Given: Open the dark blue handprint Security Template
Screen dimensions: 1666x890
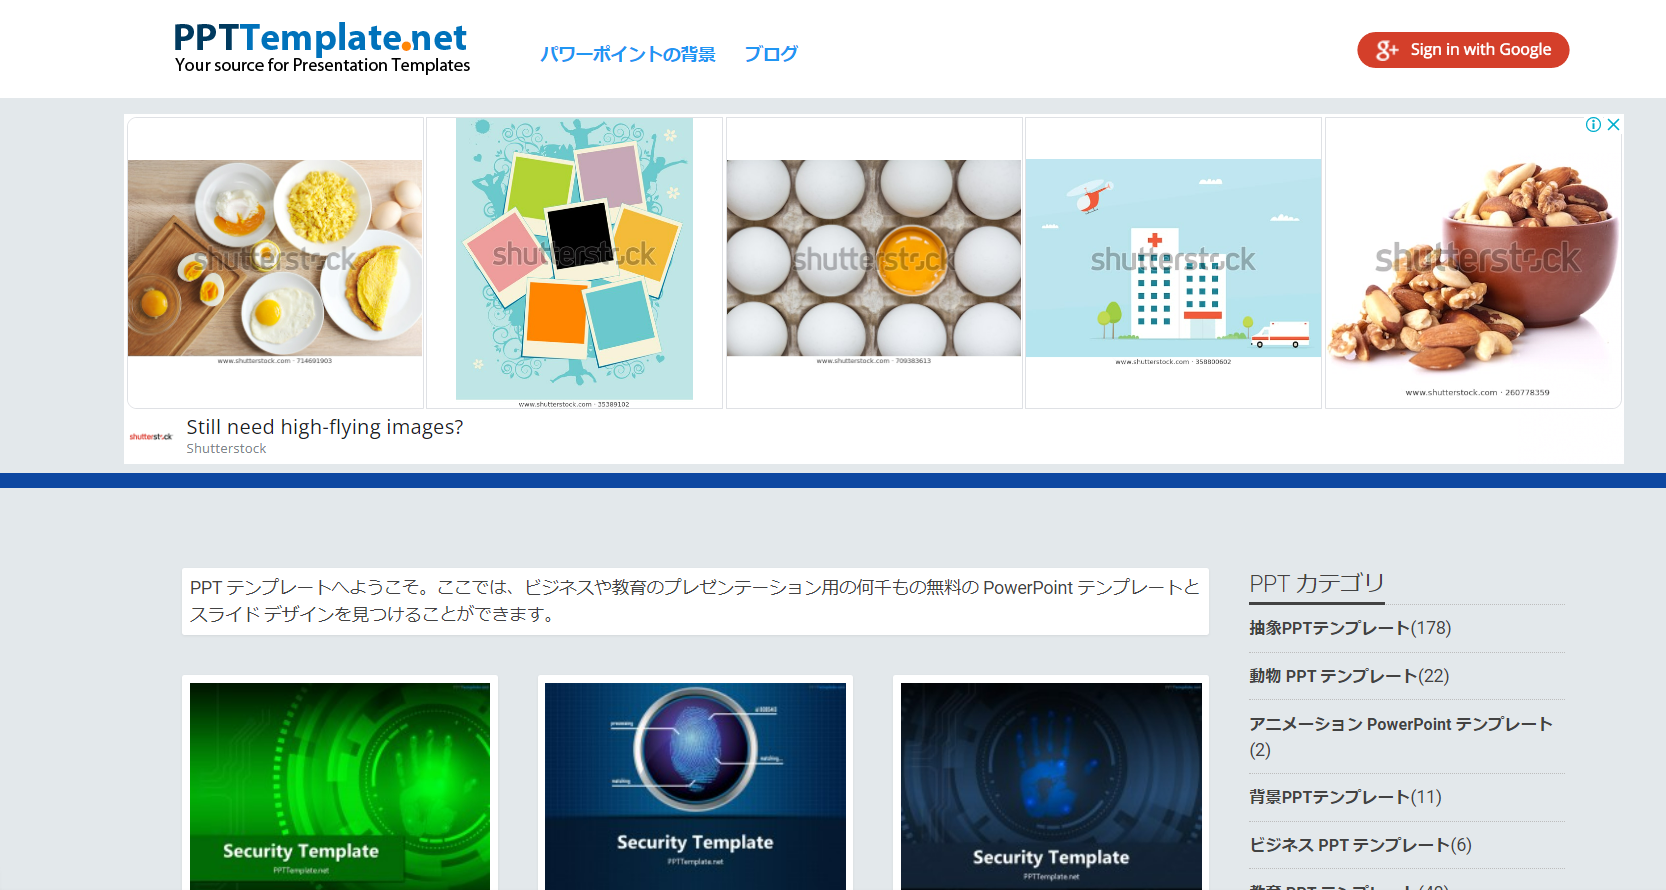Looking at the screenshot, I should point(1051,786).
